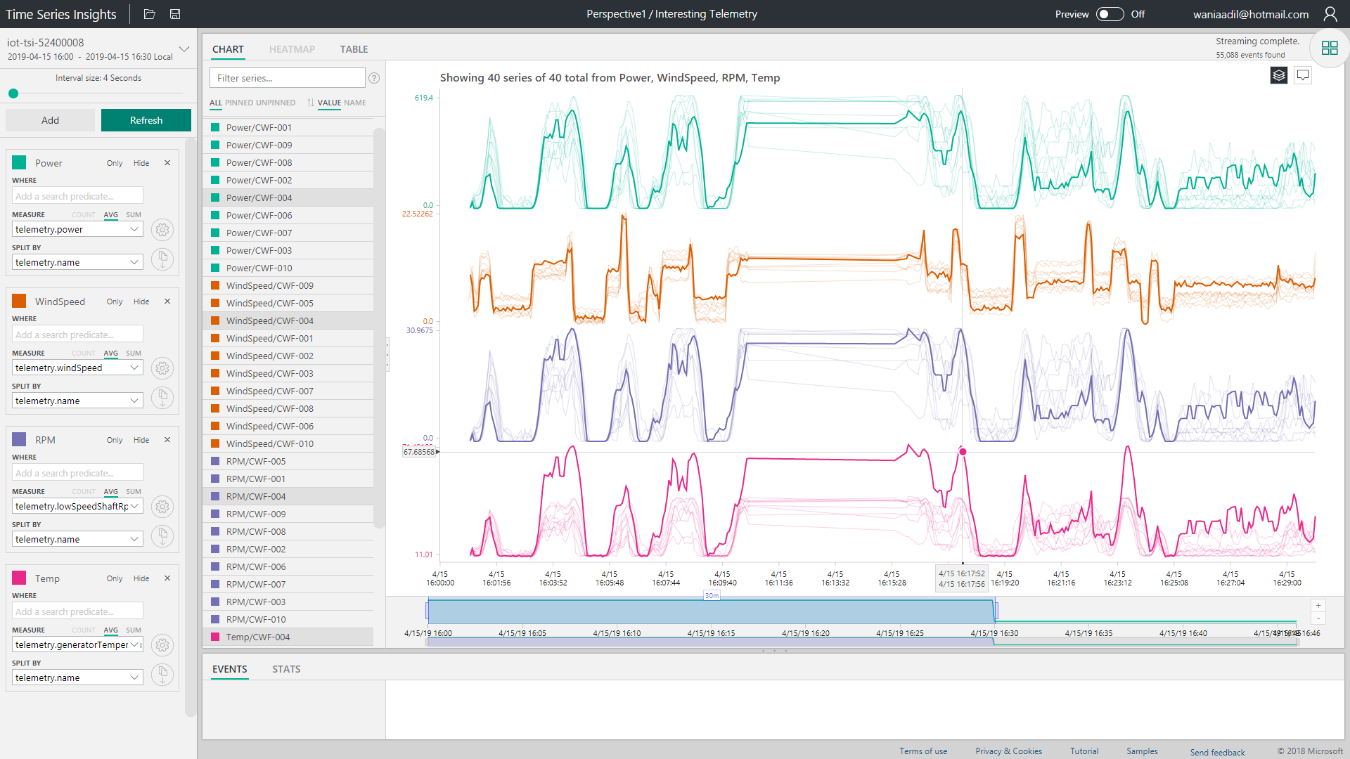Hide the Temp term
The height and width of the screenshot is (759, 1350).
coord(141,578)
